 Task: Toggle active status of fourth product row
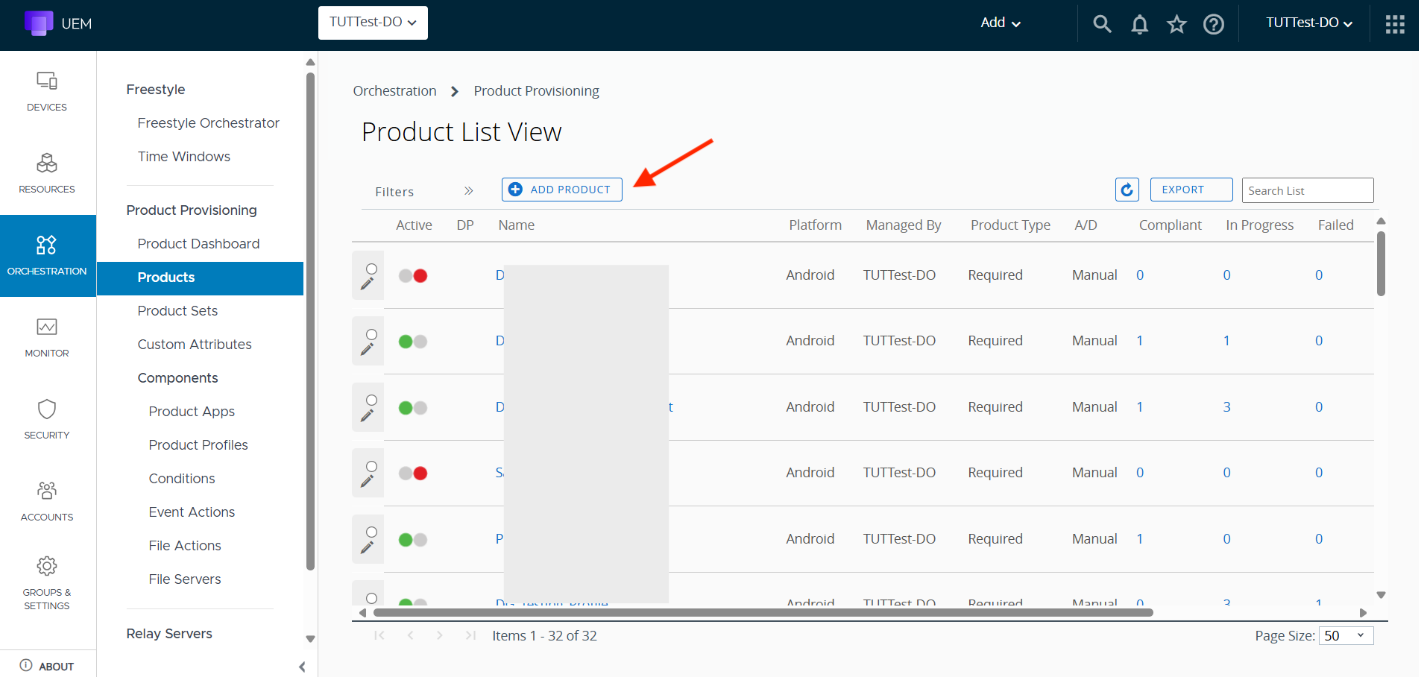[x=413, y=473]
